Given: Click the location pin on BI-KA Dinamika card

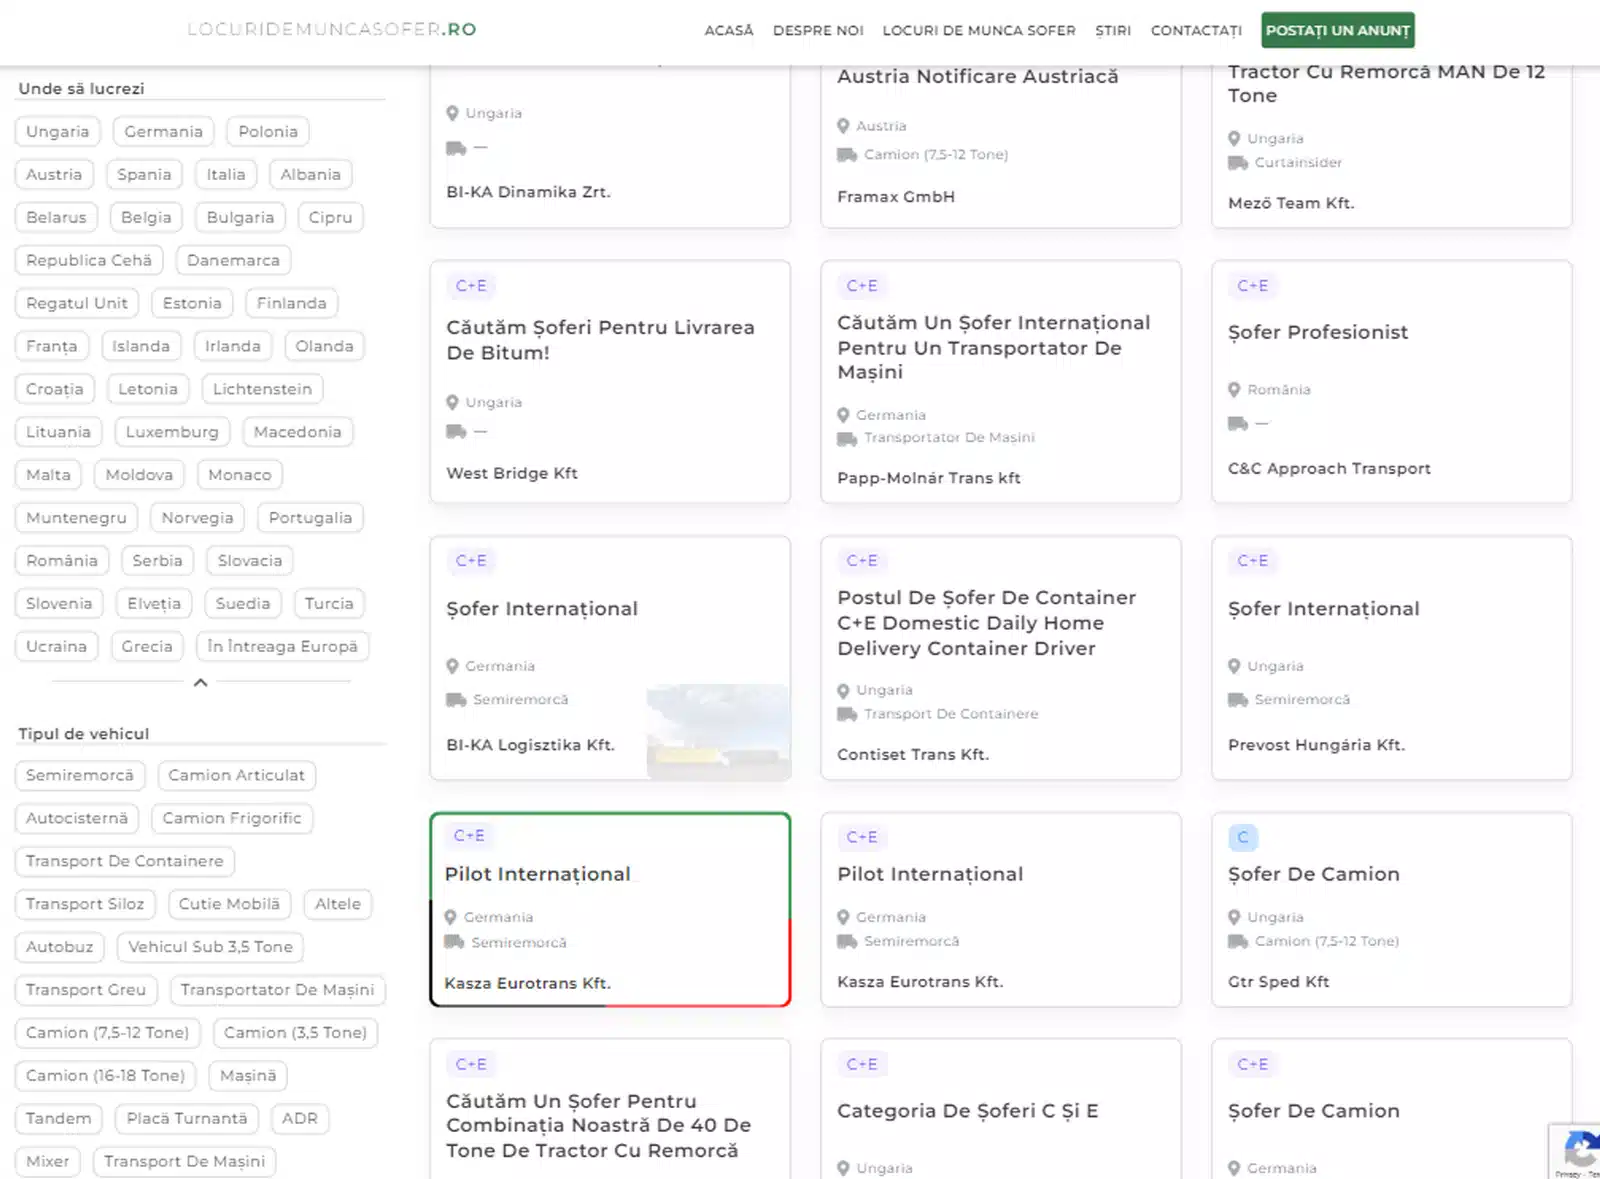Looking at the screenshot, I should (452, 114).
